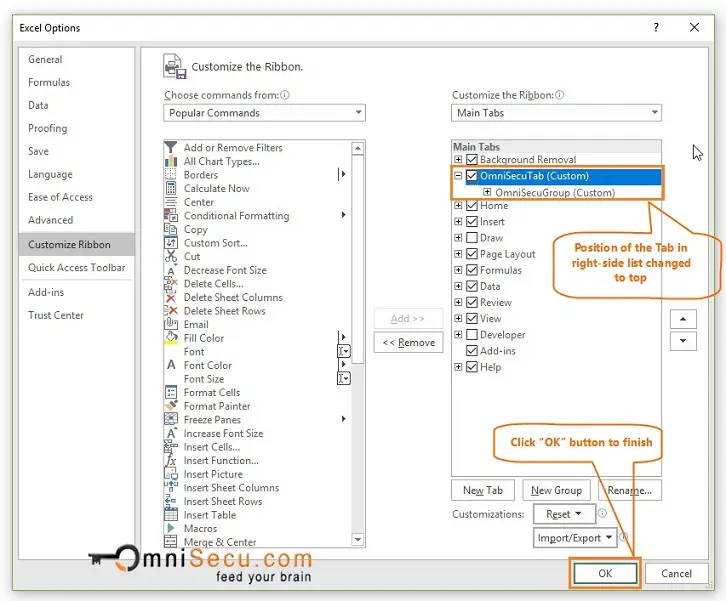Toggle the OmniSecuTab (Custom) checkbox

[472, 175]
